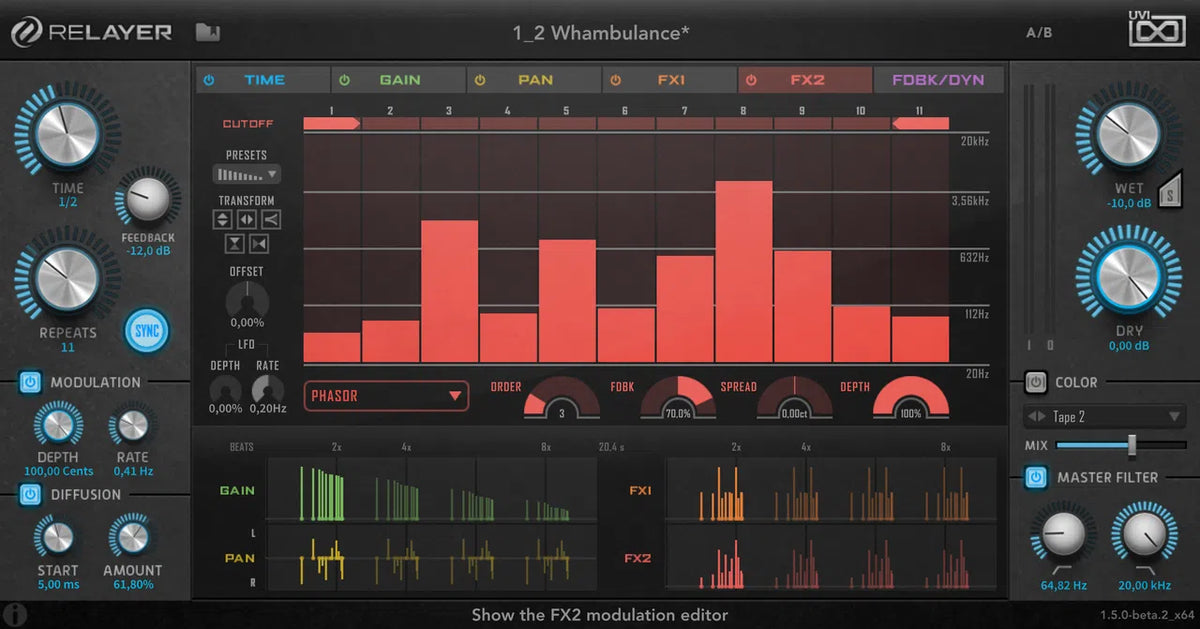Click the info icon in bottom-left corner
The image size is (1200, 629).
pyautogui.click(x=14, y=614)
